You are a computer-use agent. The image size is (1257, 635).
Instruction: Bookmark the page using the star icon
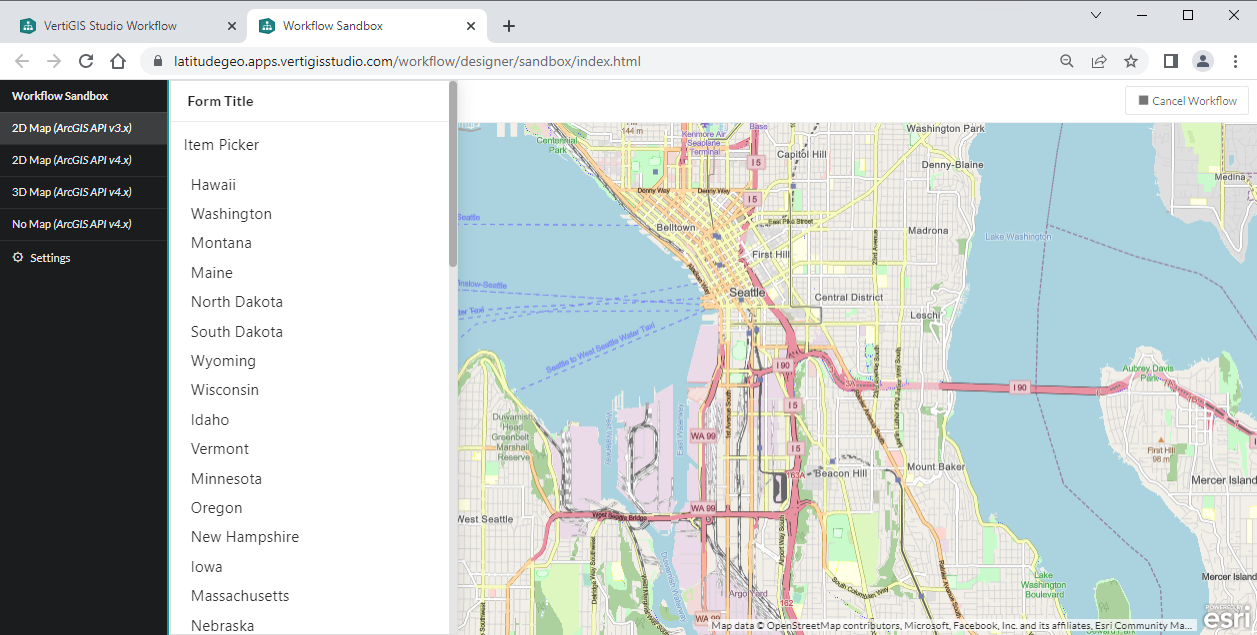tap(1131, 61)
